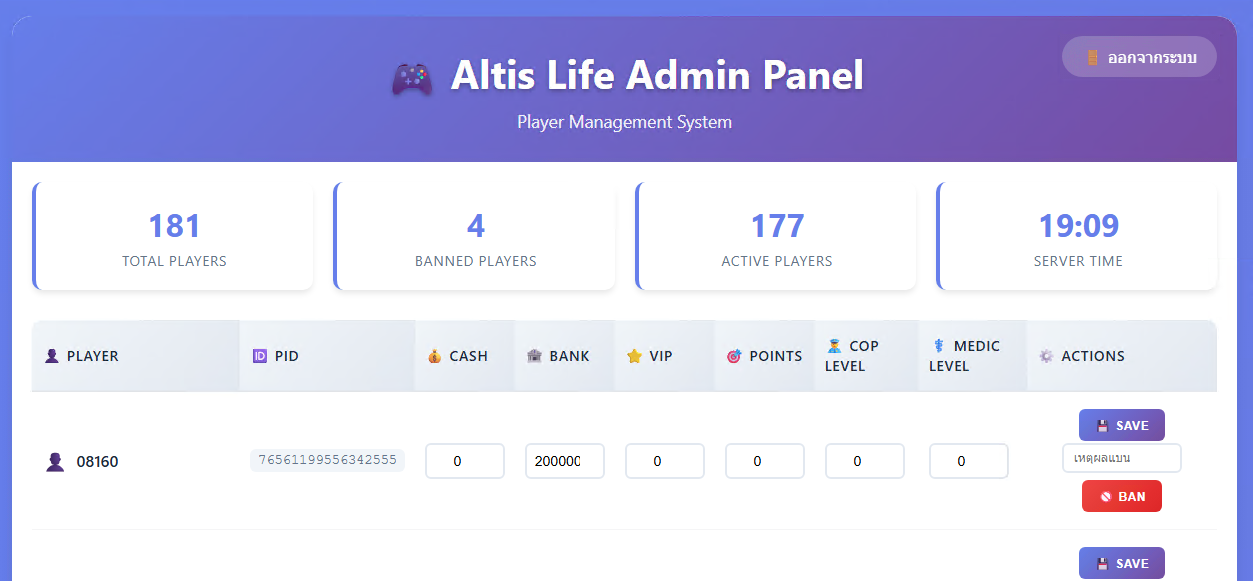Click the ban reason เหตุผลแบน text field

pyautogui.click(x=1121, y=458)
